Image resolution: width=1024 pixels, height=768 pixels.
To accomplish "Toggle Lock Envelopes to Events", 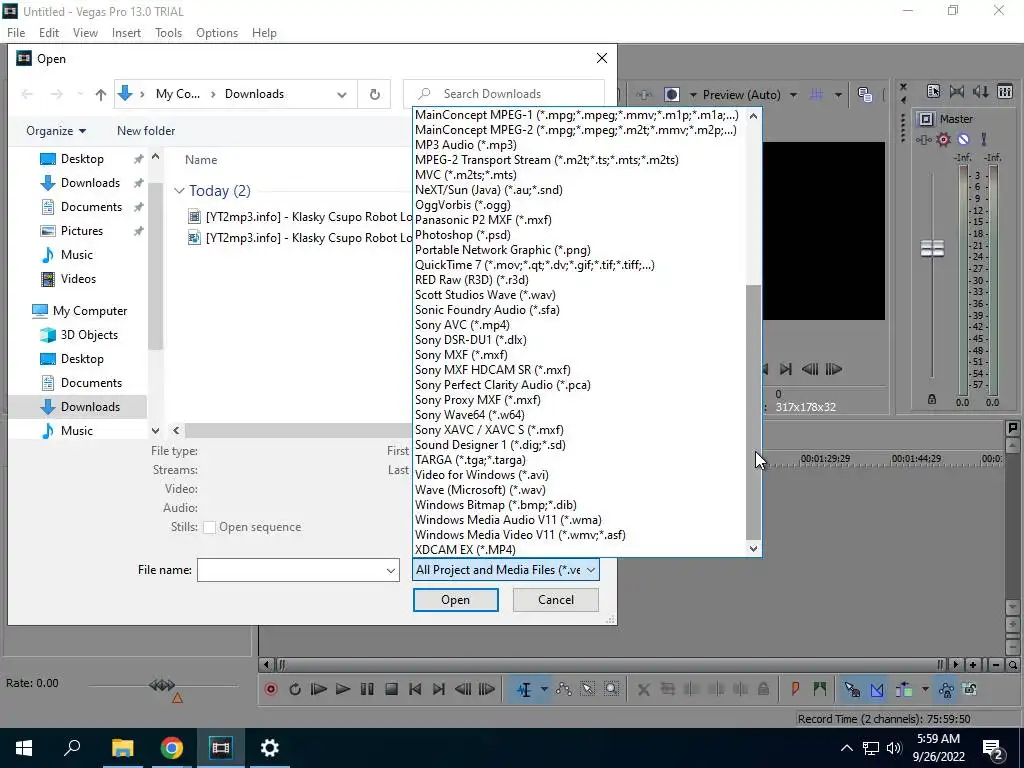I will point(946,689).
